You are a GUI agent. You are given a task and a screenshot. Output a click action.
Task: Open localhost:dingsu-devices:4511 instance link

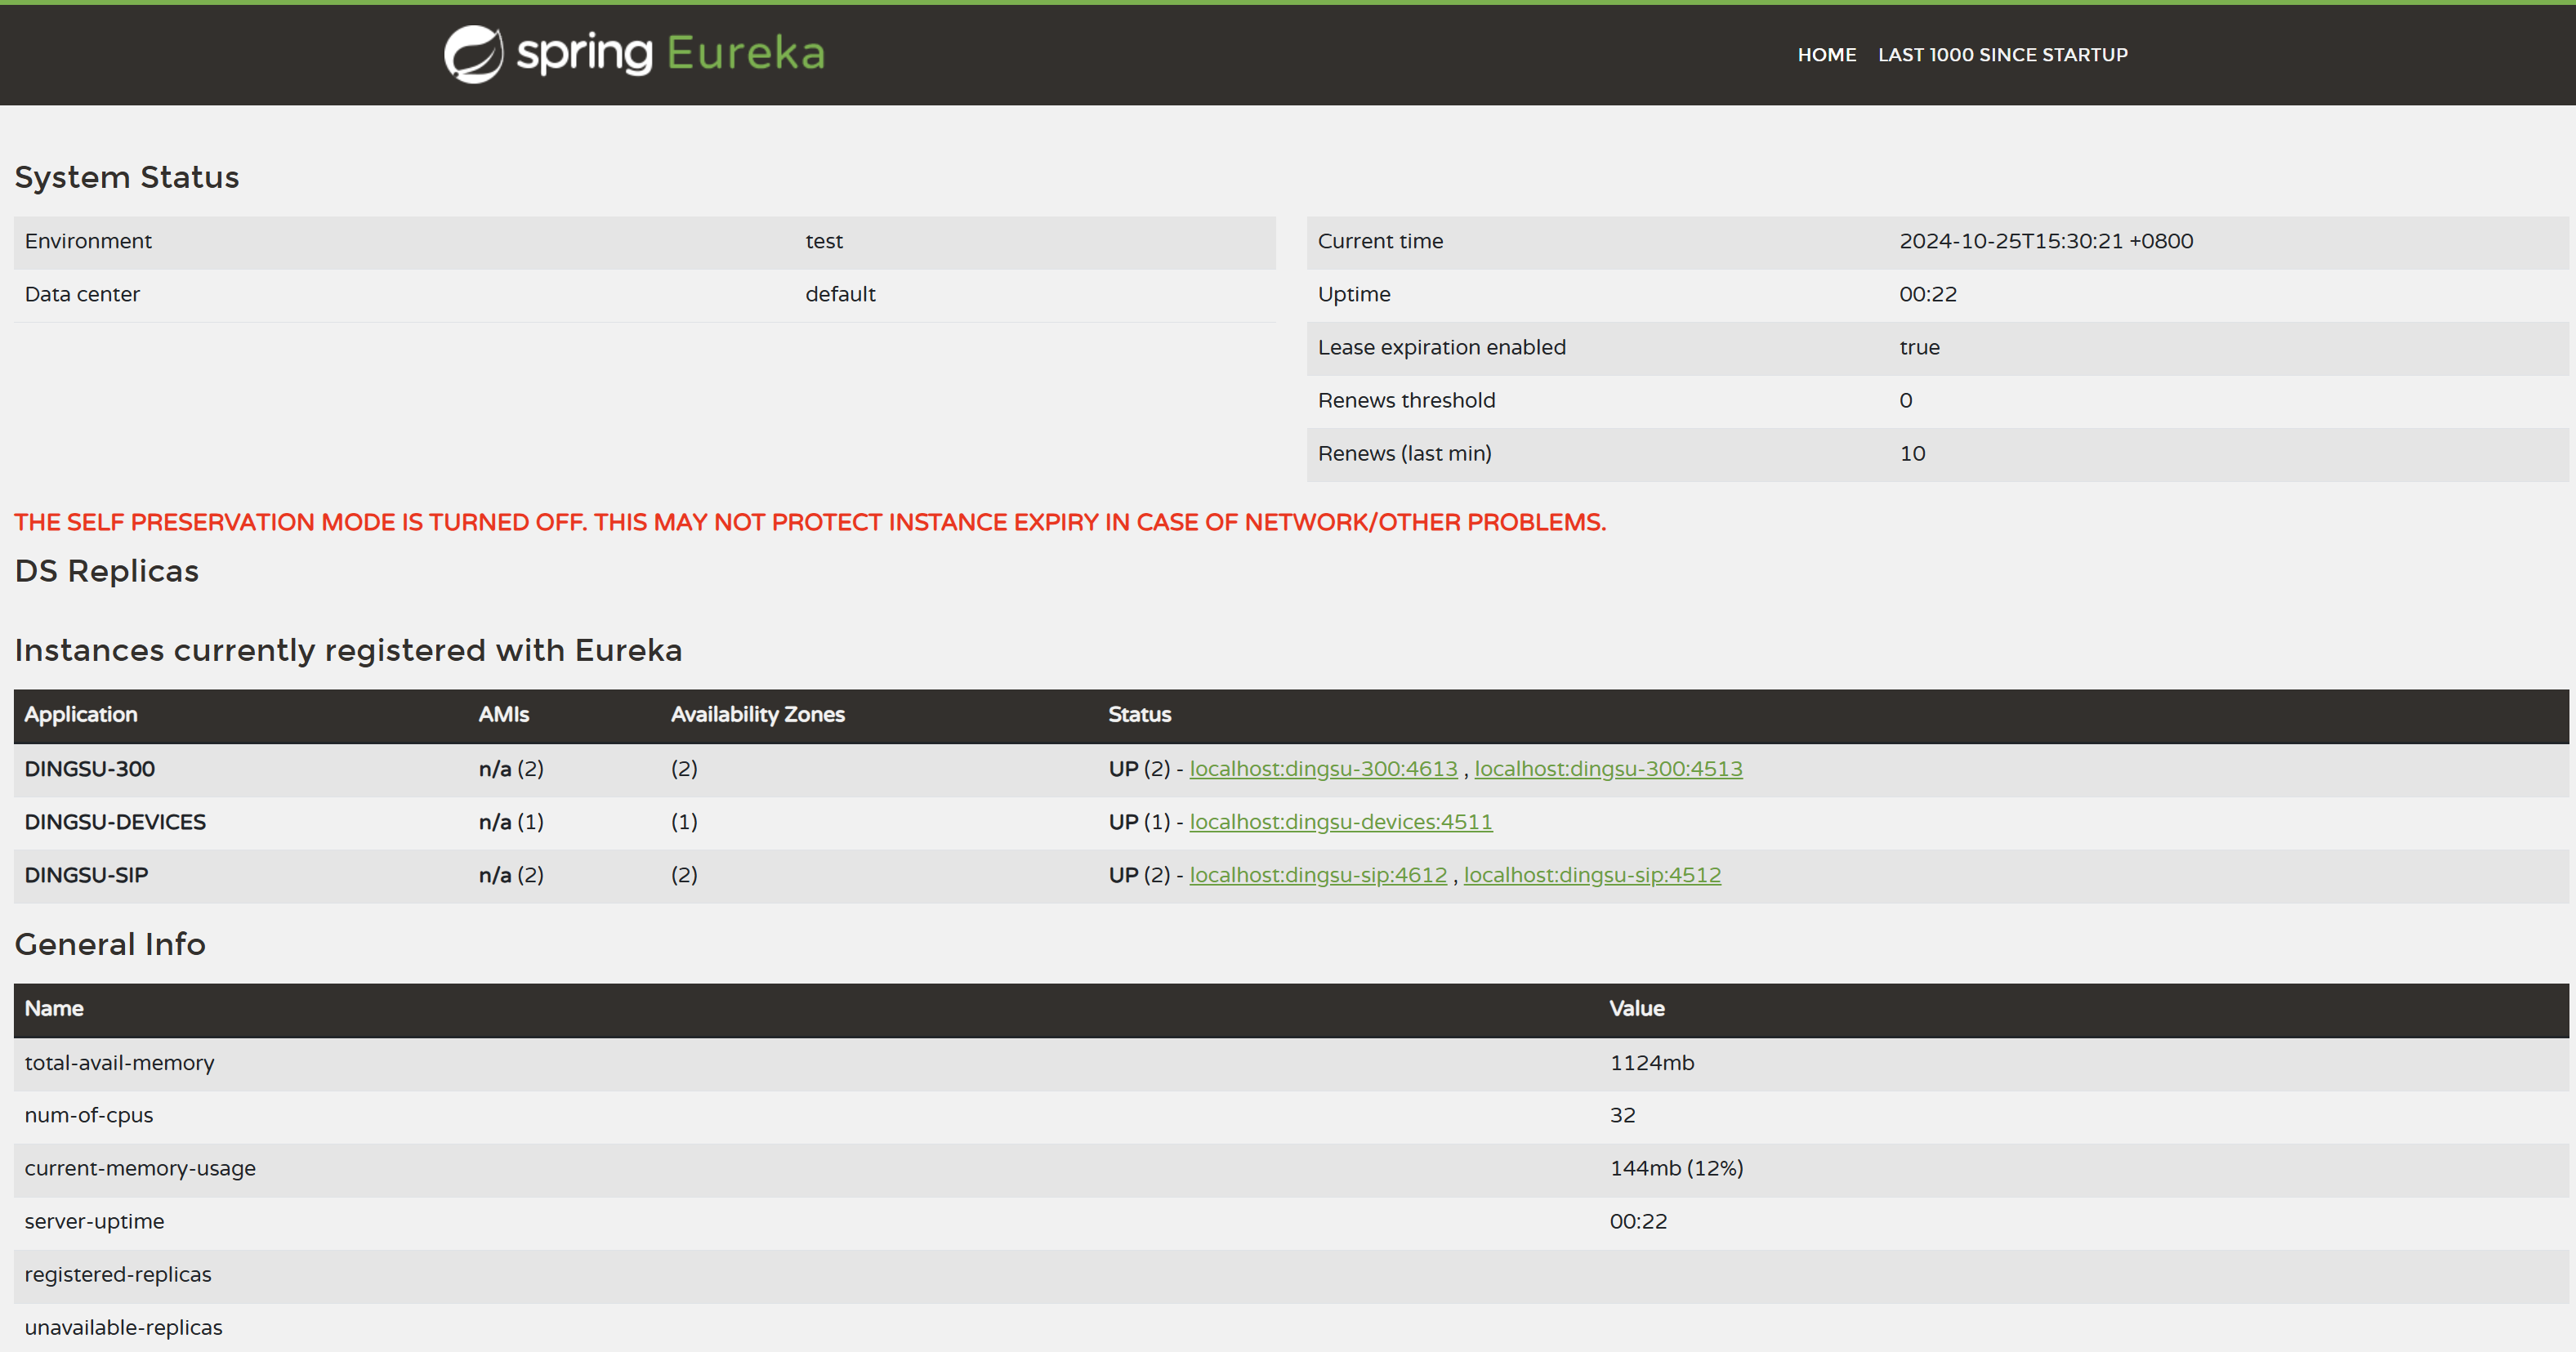[1340, 822]
